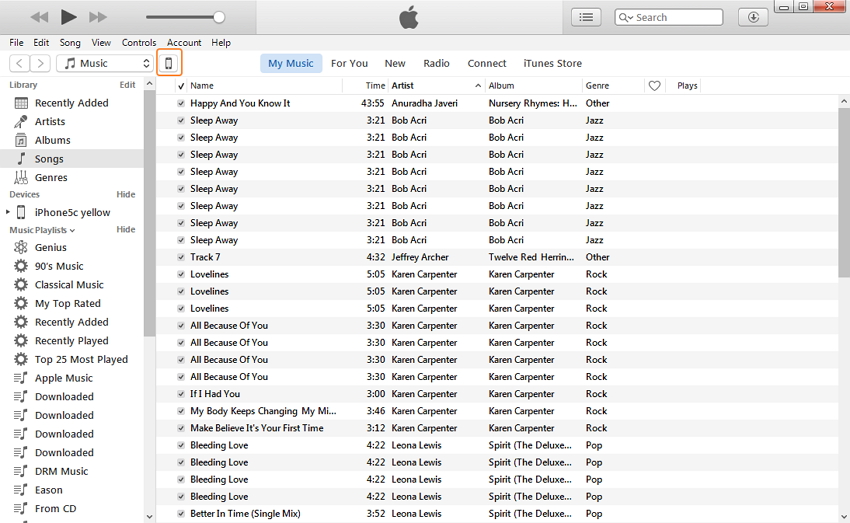Click the Downloads arrow icon
The width and height of the screenshot is (850, 523).
click(753, 17)
